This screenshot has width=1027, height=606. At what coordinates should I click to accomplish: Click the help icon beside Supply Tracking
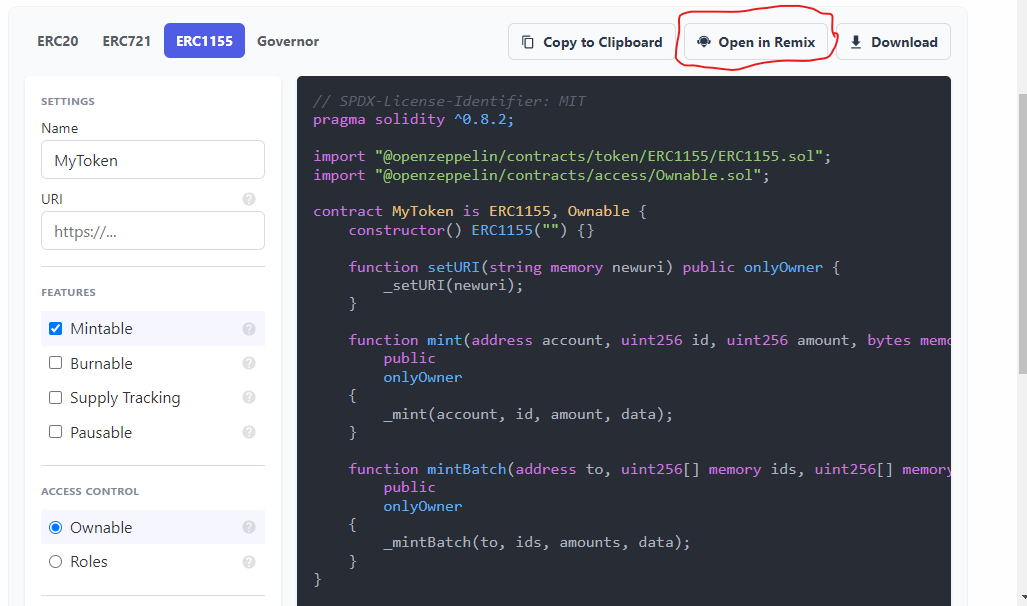pyautogui.click(x=248, y=397)
